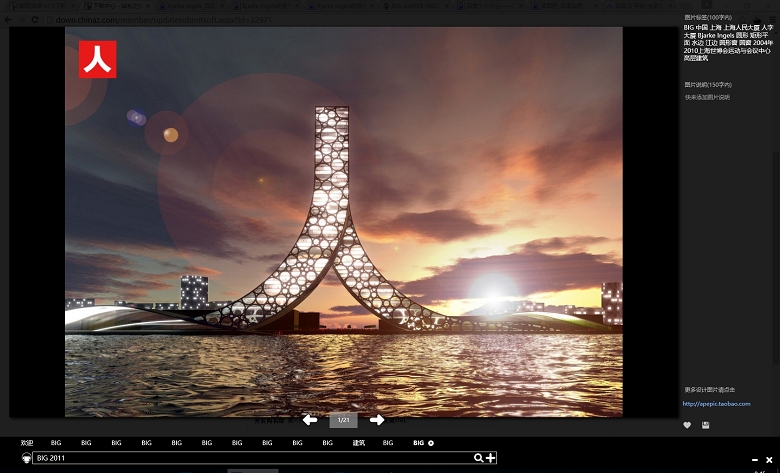The image size is (780, 473).
Task: Click the image description field placeholder text
Action: pos(707,97)
